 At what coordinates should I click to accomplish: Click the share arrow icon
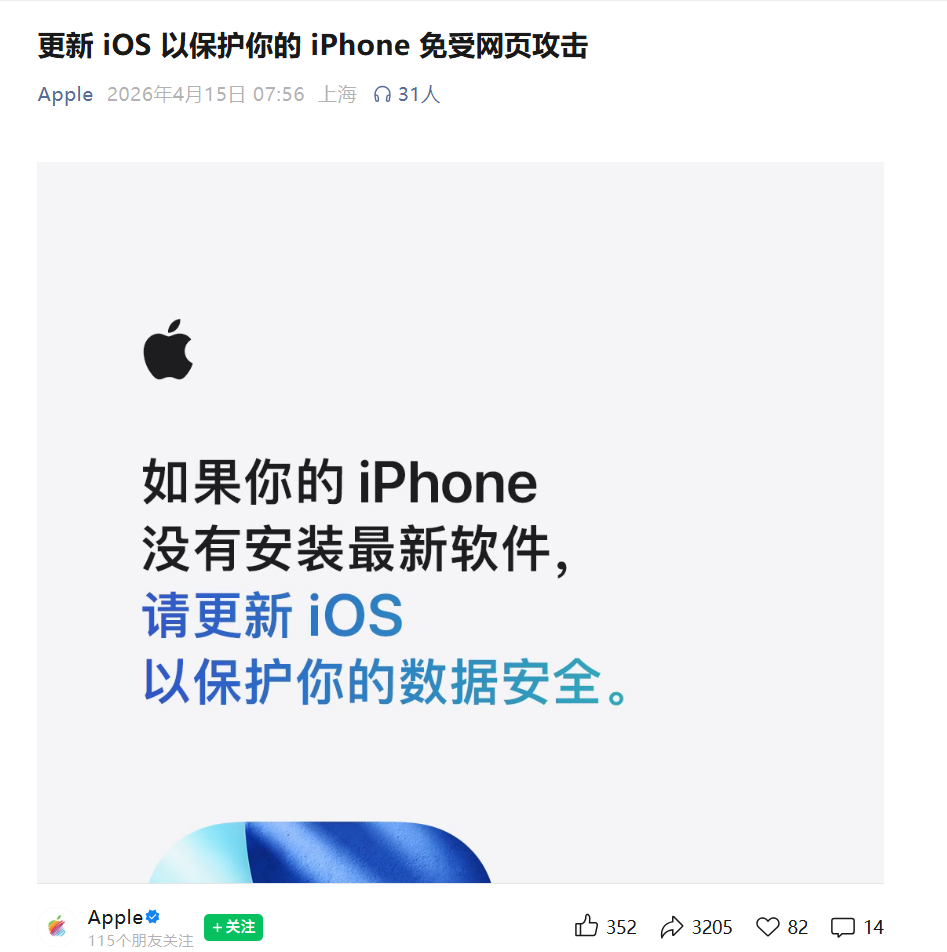pos(671,927)
